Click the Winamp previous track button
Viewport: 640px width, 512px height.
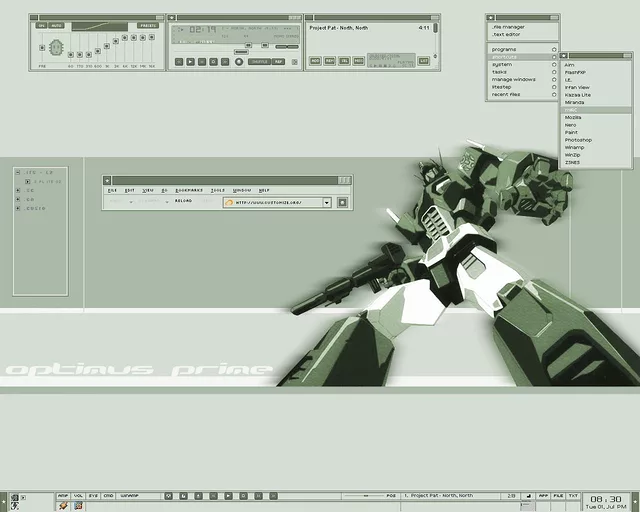179,62
